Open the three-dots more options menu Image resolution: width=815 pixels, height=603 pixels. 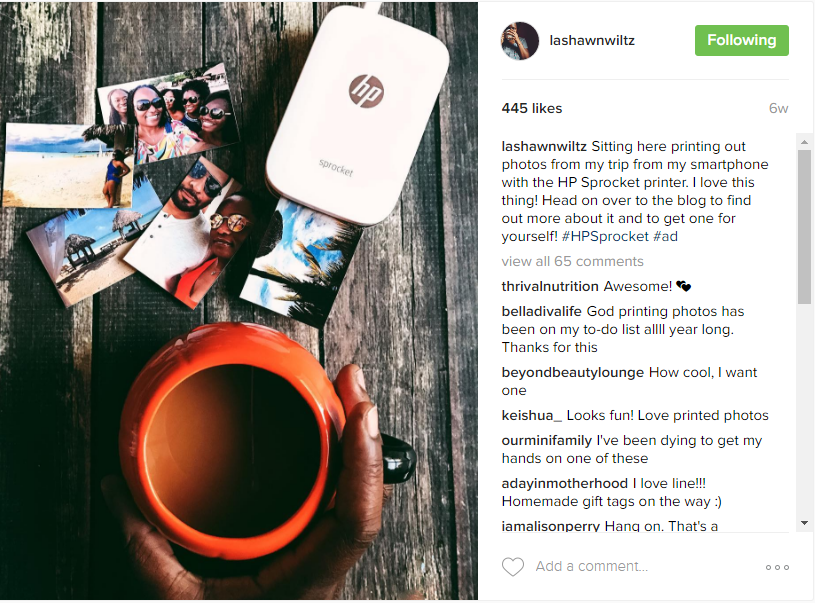coord(777,567)
